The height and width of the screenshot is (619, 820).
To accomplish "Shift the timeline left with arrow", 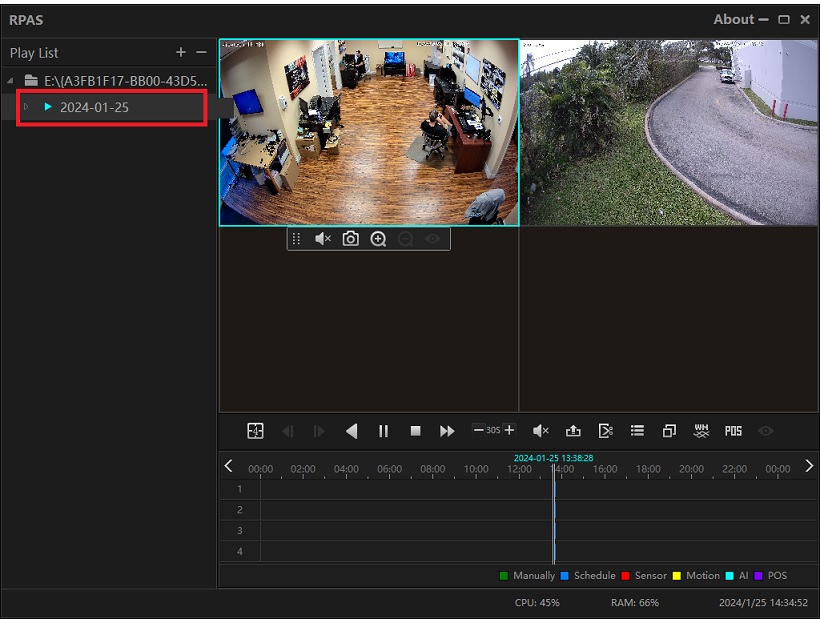I will tap(229, 466).
